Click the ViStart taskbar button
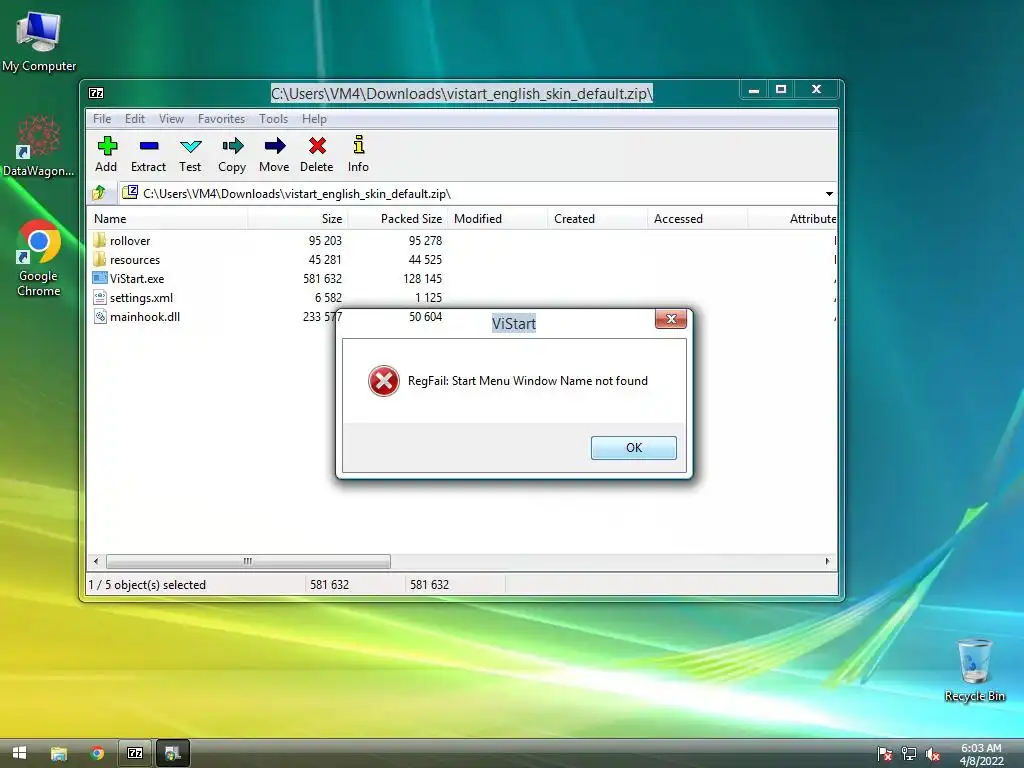The height and width of the screenshot is (768, 1024). click(172, 753)
